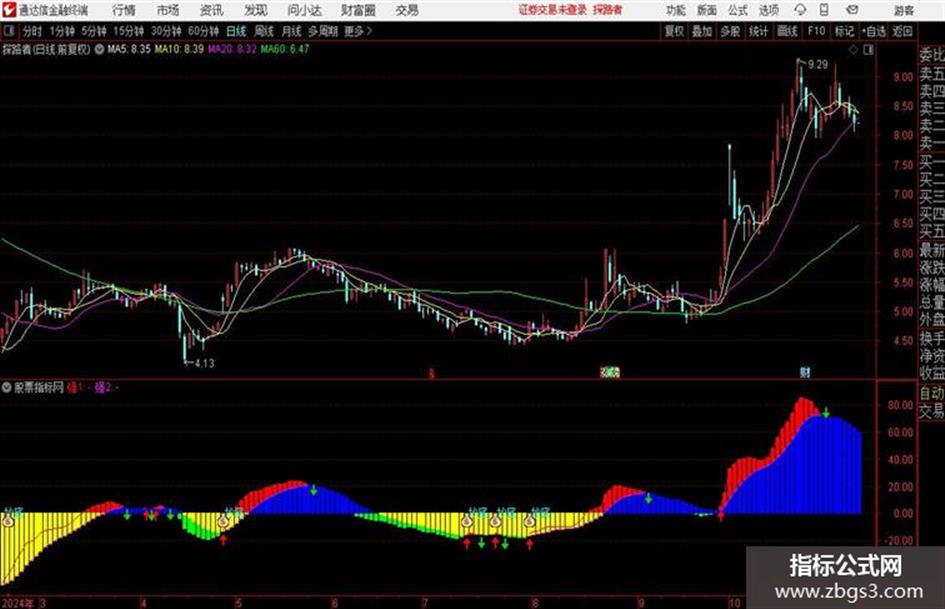945x609 pixels.
Task: Open the 选项 menu
Action: coord(768,10)
